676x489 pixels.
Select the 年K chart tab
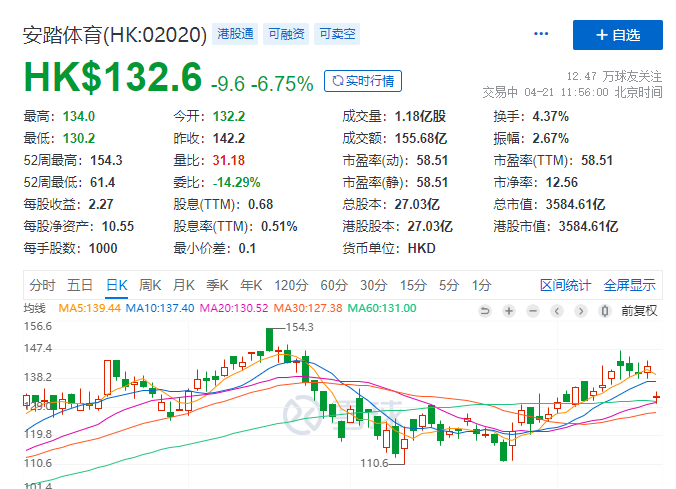pyautogui.click(x=251, y=285)
